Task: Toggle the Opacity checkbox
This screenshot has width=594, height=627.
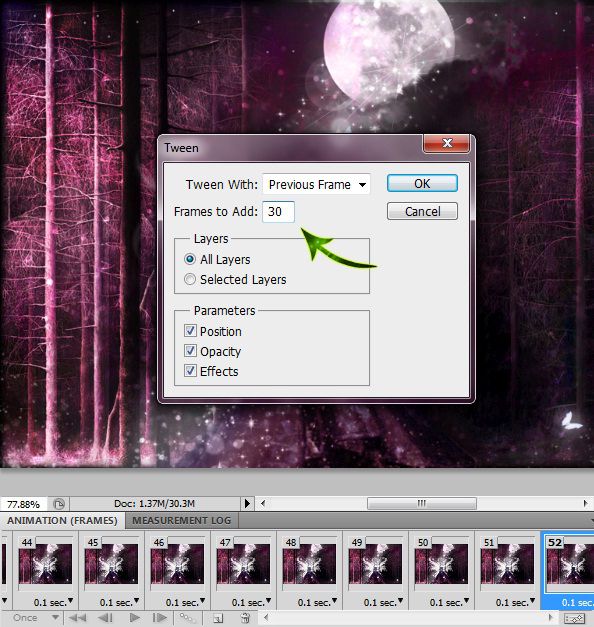Action: point(190,351)
